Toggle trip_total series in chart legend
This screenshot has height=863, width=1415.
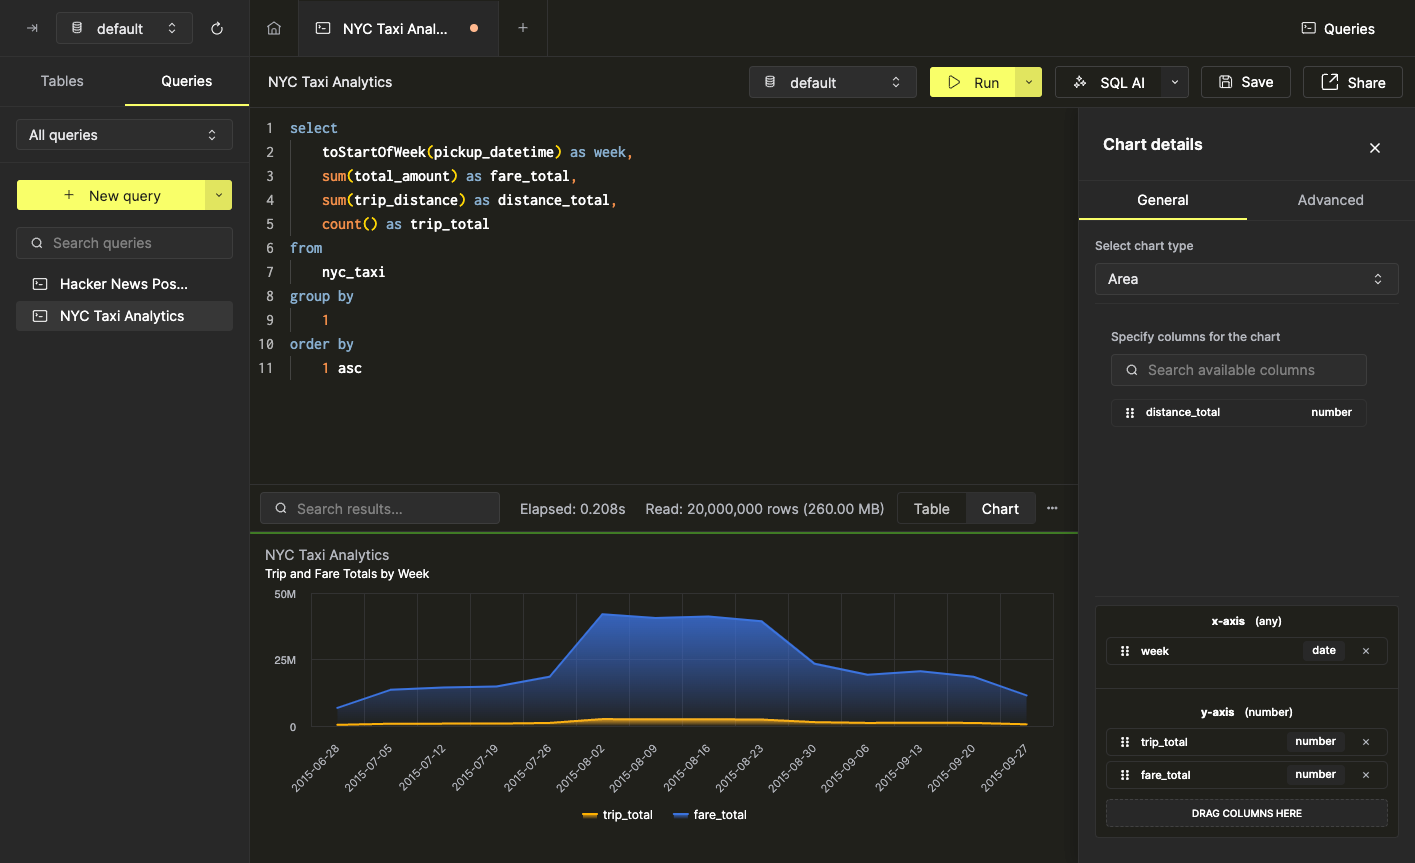coord(618,815)
